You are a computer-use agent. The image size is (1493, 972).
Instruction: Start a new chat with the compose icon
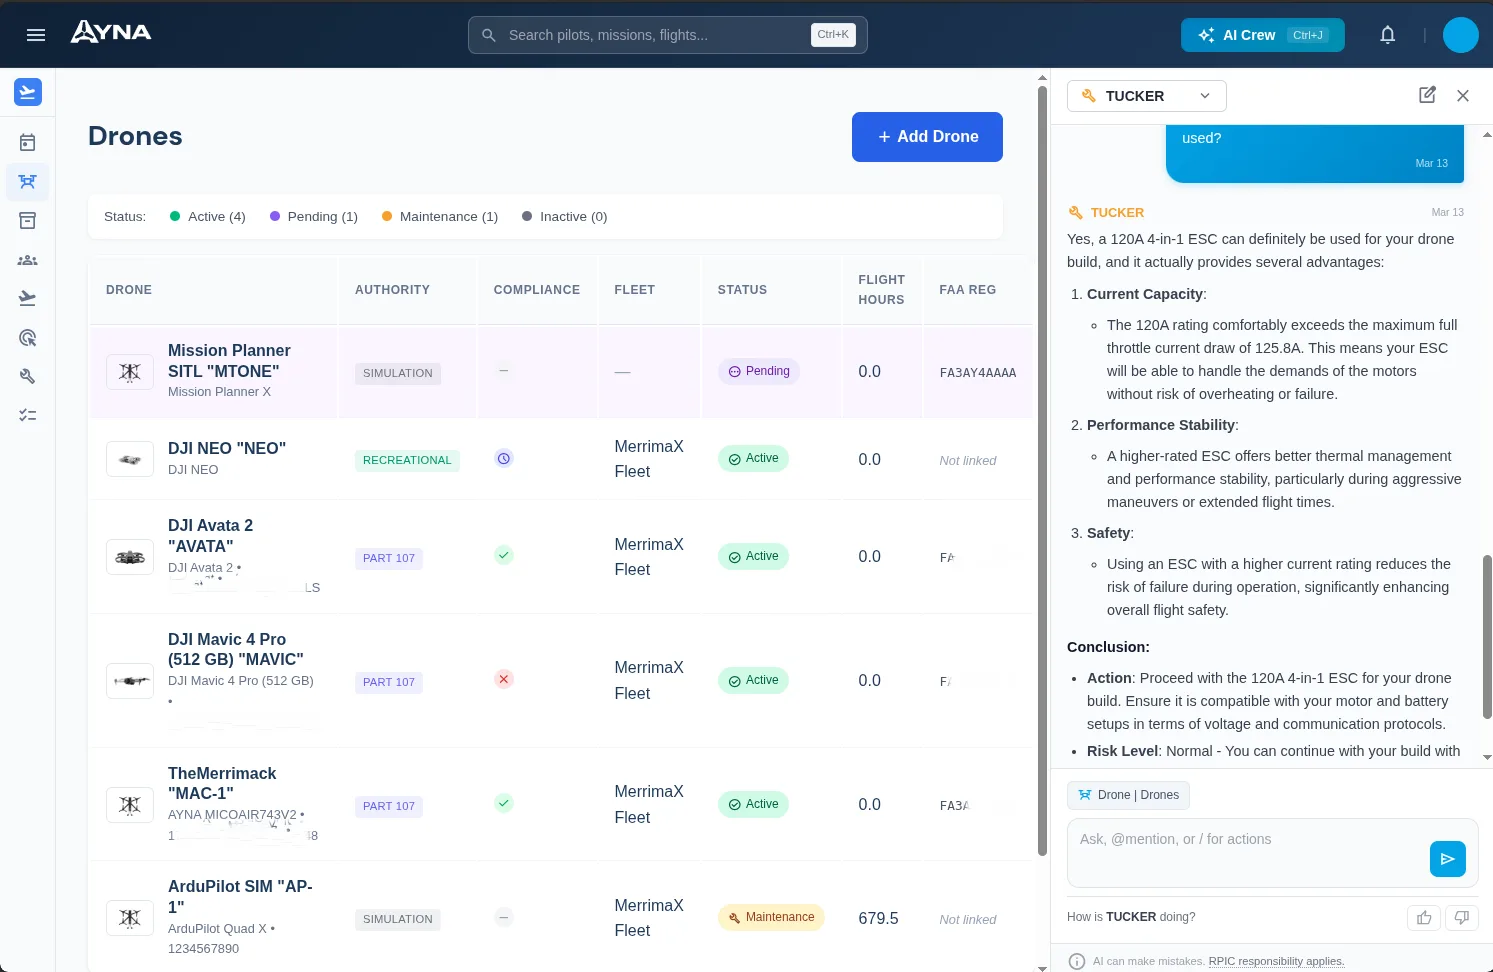click(x=1427, y=95)
